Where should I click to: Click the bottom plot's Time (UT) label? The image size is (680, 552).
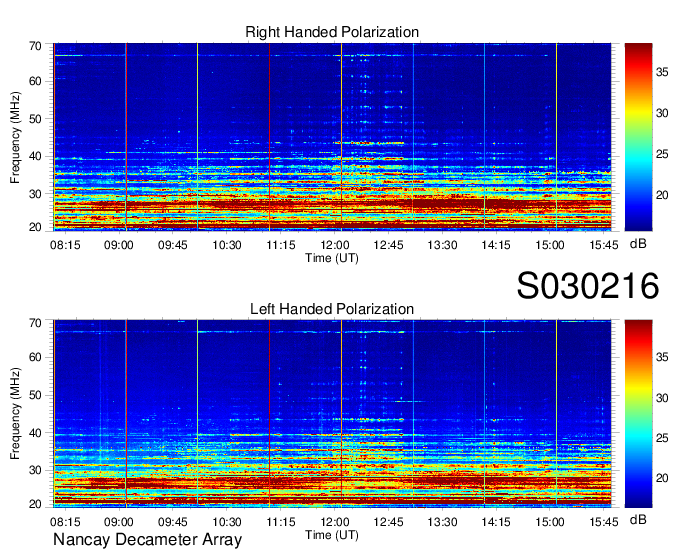332,535
